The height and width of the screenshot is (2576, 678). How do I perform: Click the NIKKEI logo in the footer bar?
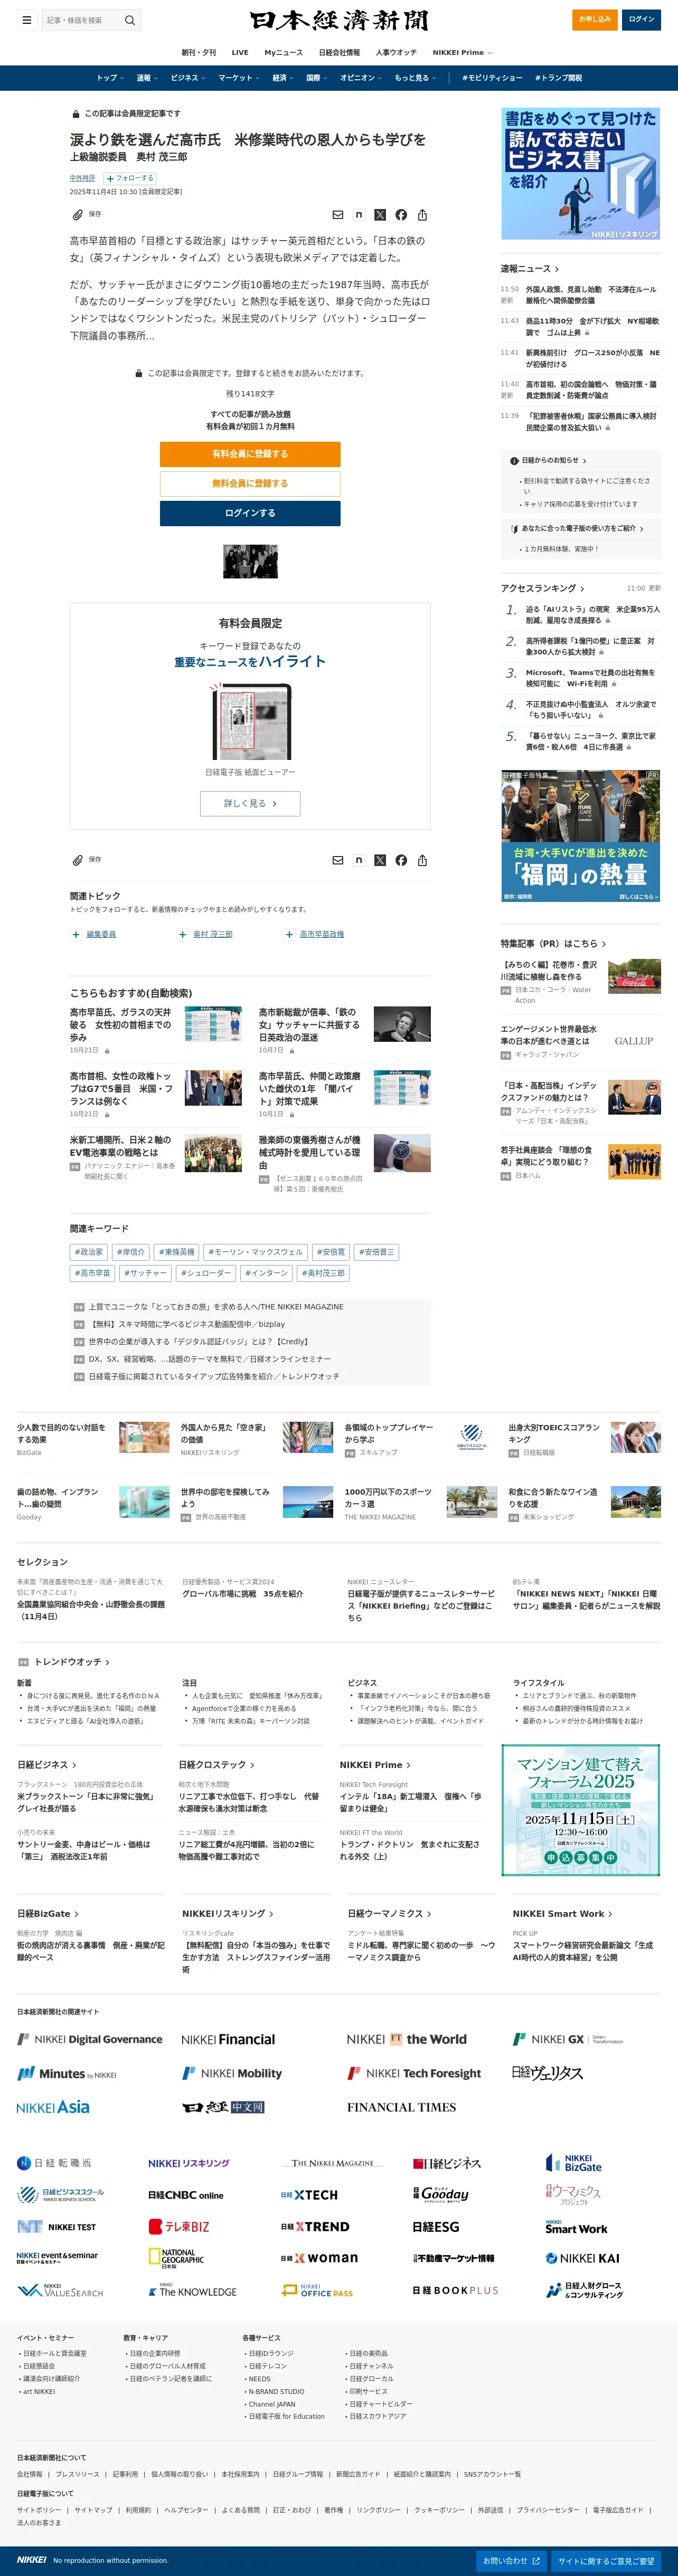31,2560
